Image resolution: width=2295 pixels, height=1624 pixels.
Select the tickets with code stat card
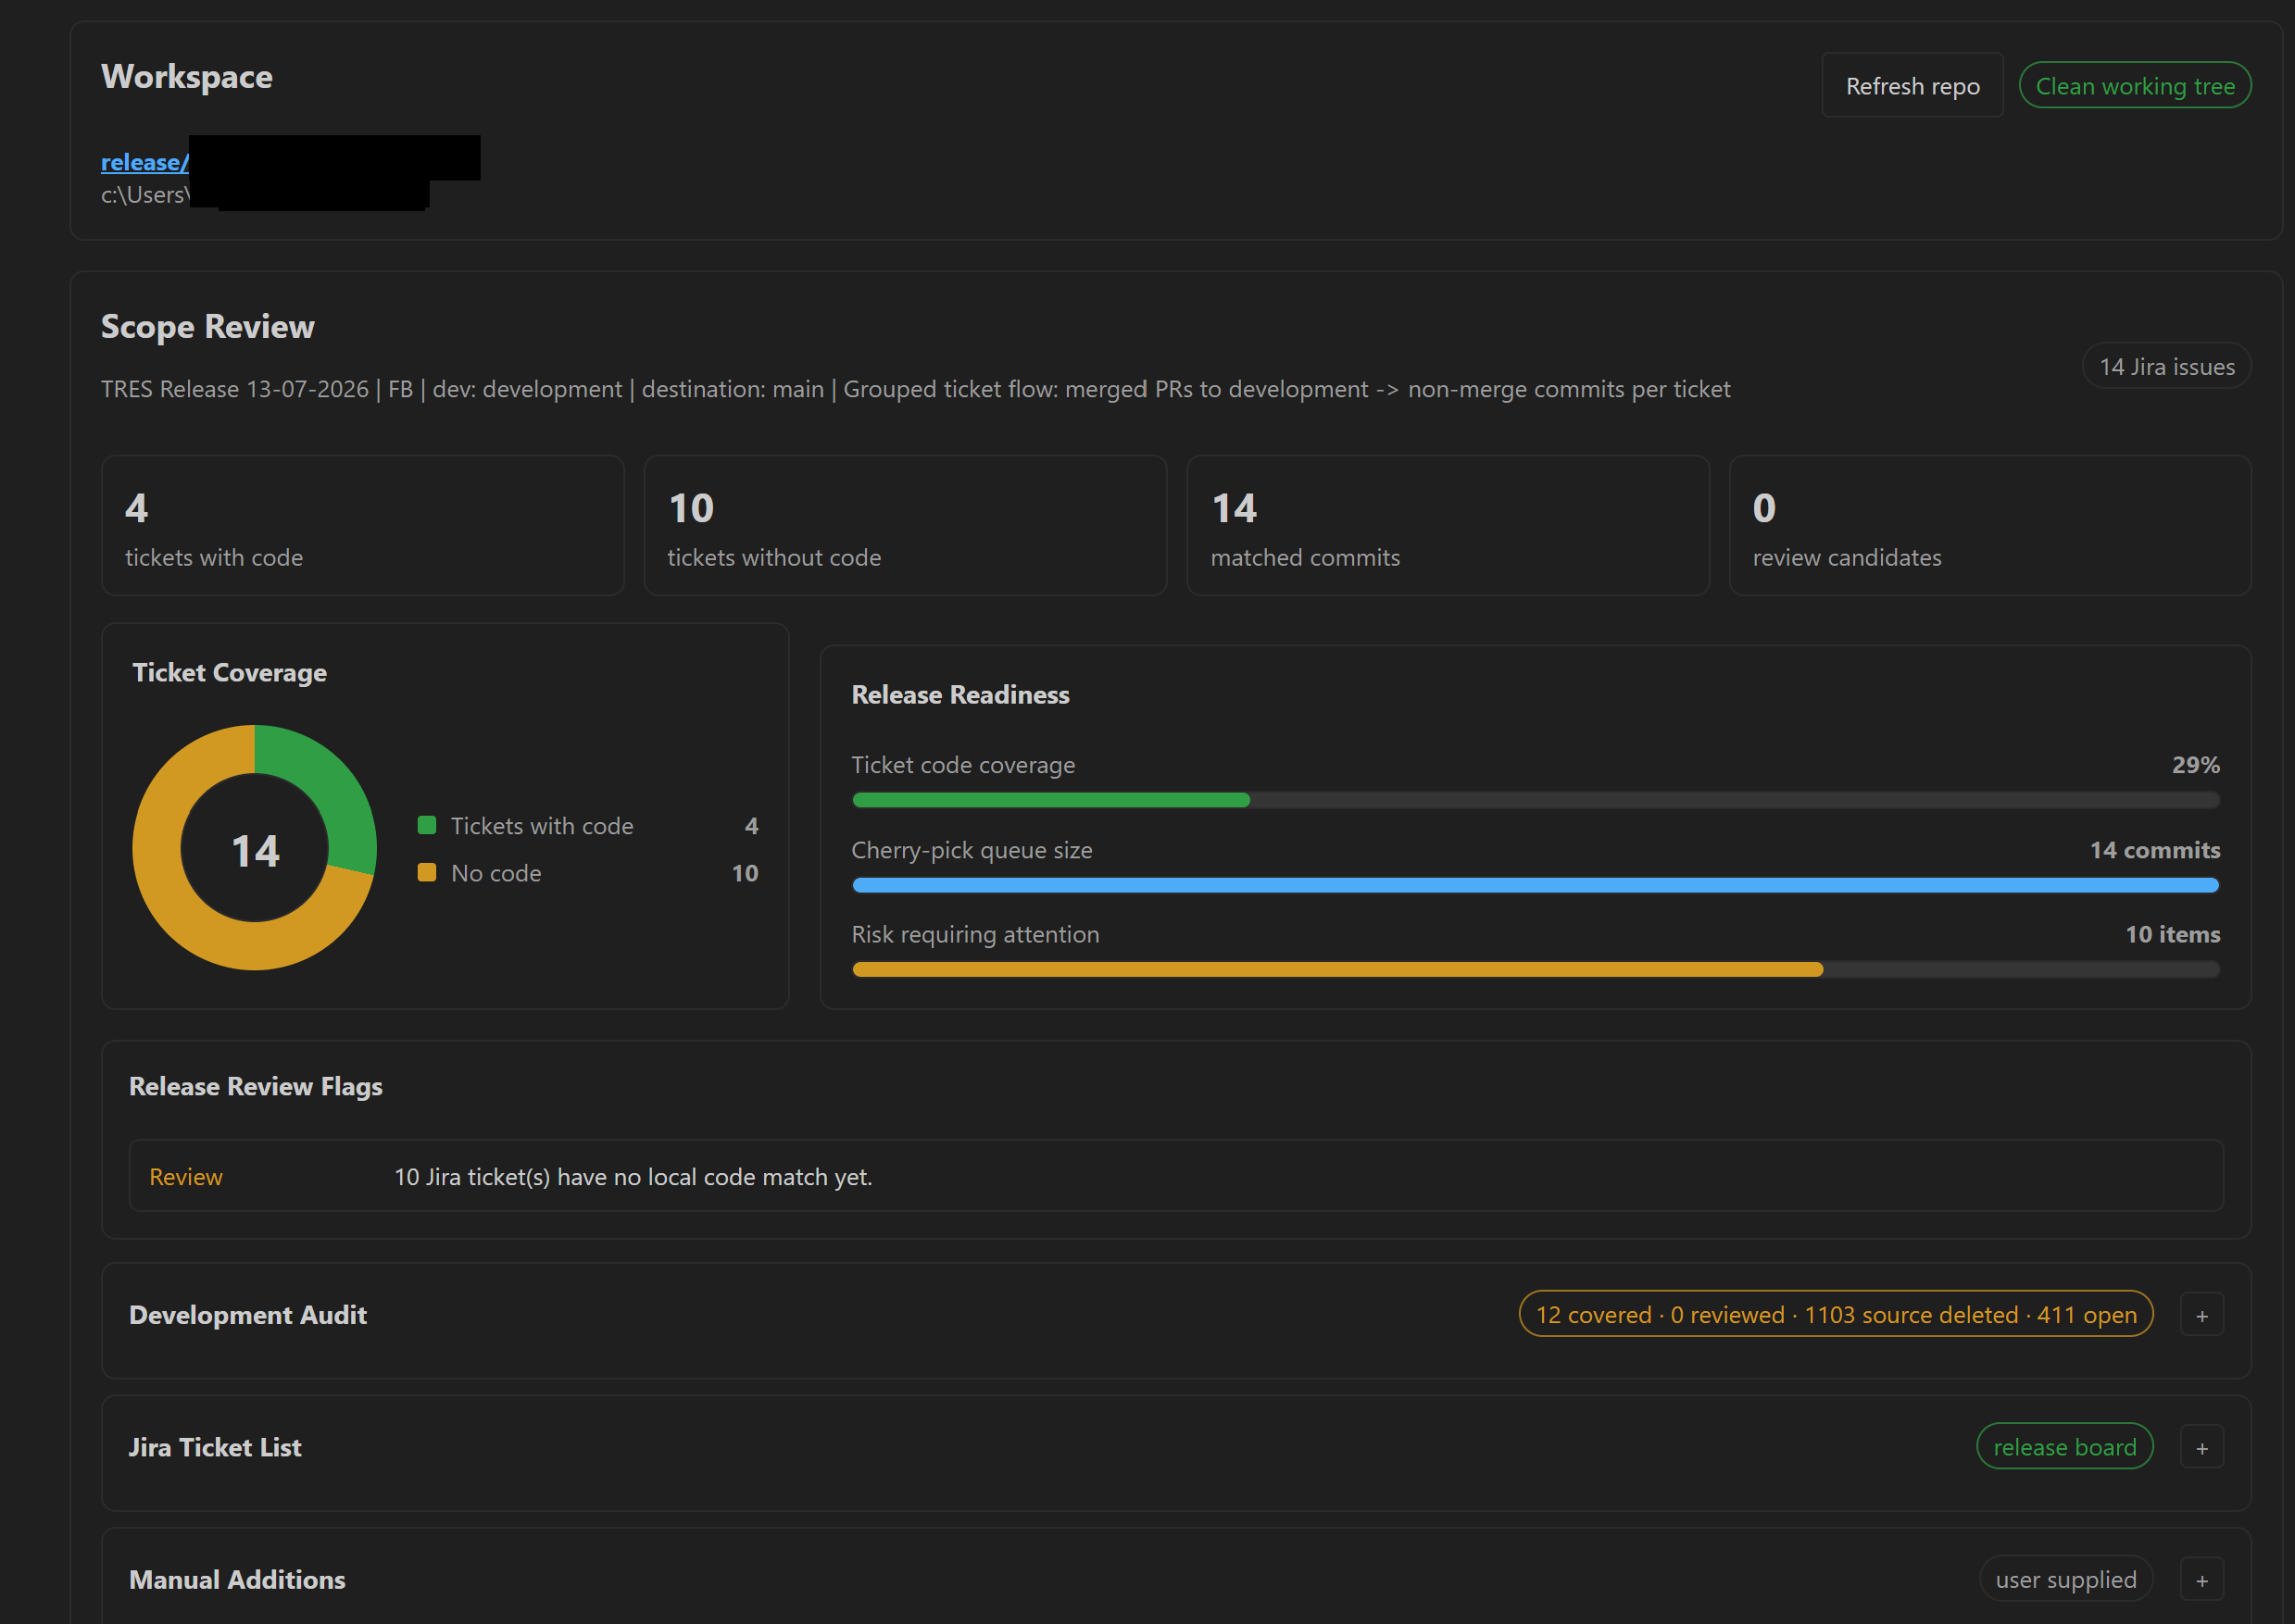point(363,526)
